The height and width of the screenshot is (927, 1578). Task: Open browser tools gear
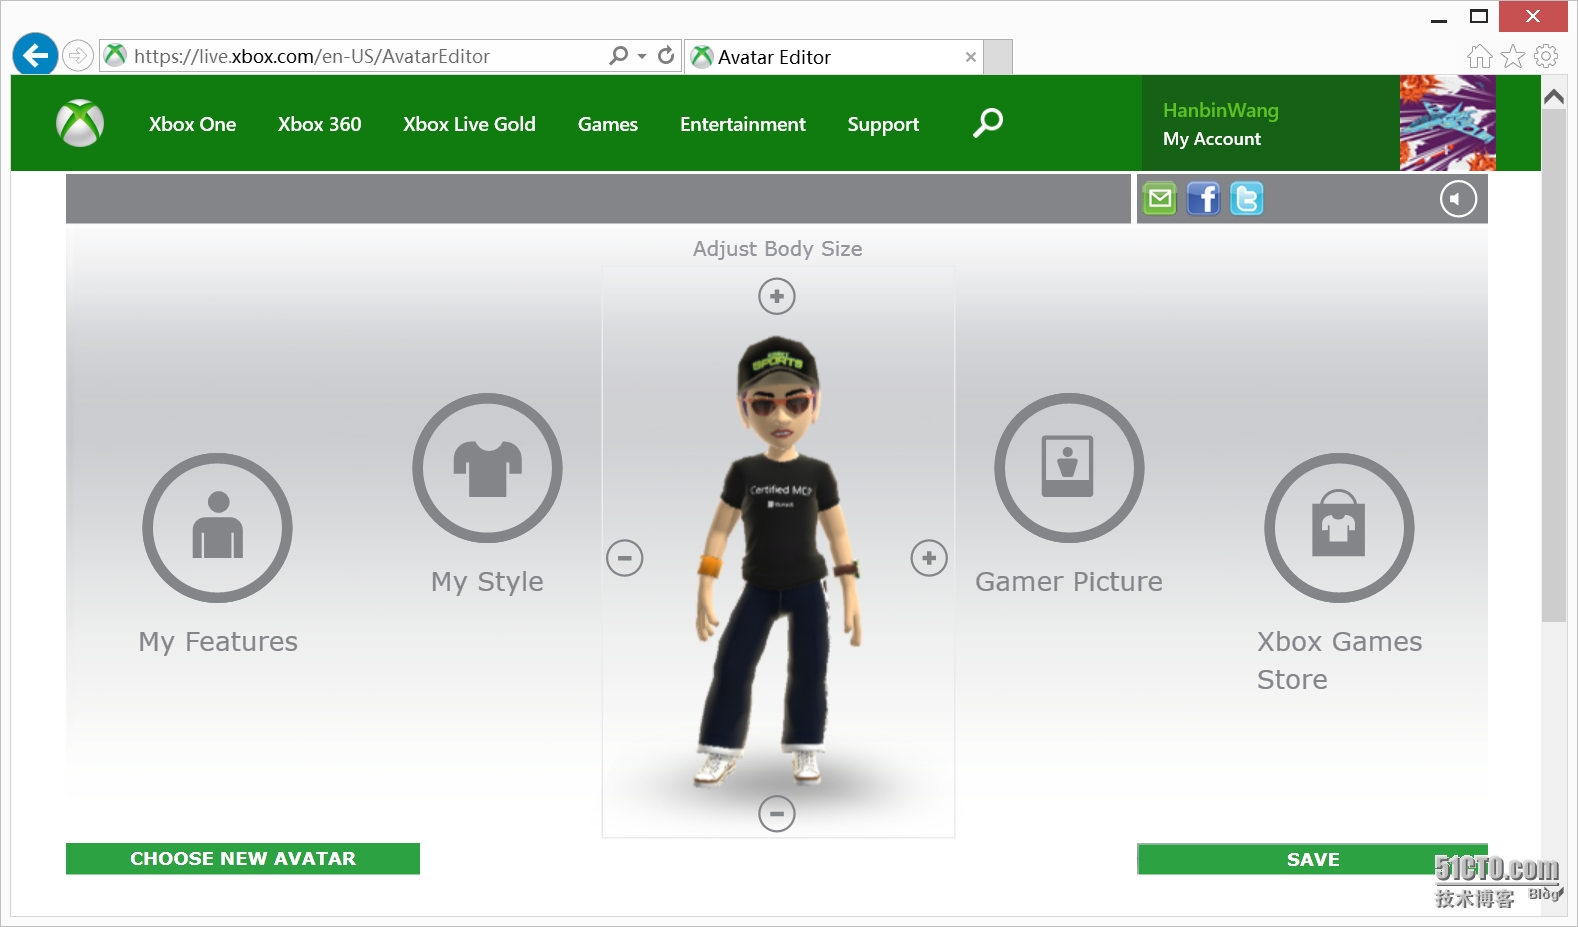(1546, 57)
